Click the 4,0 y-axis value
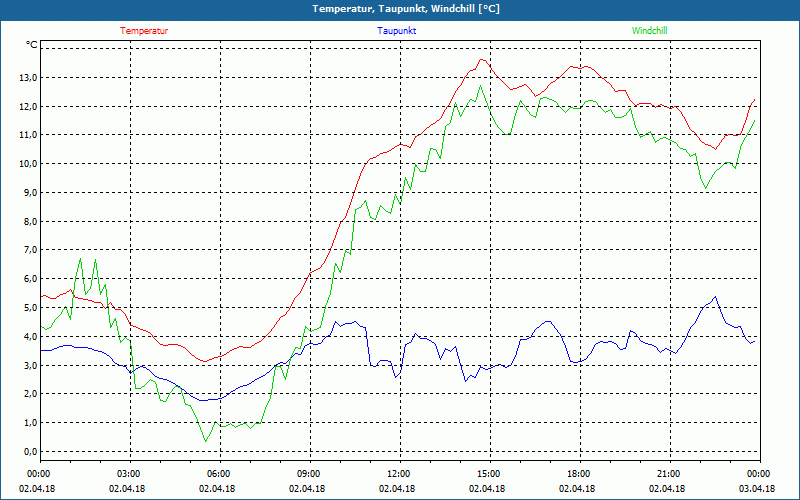Viewport: 800px width, 500px height. [30, 337]
